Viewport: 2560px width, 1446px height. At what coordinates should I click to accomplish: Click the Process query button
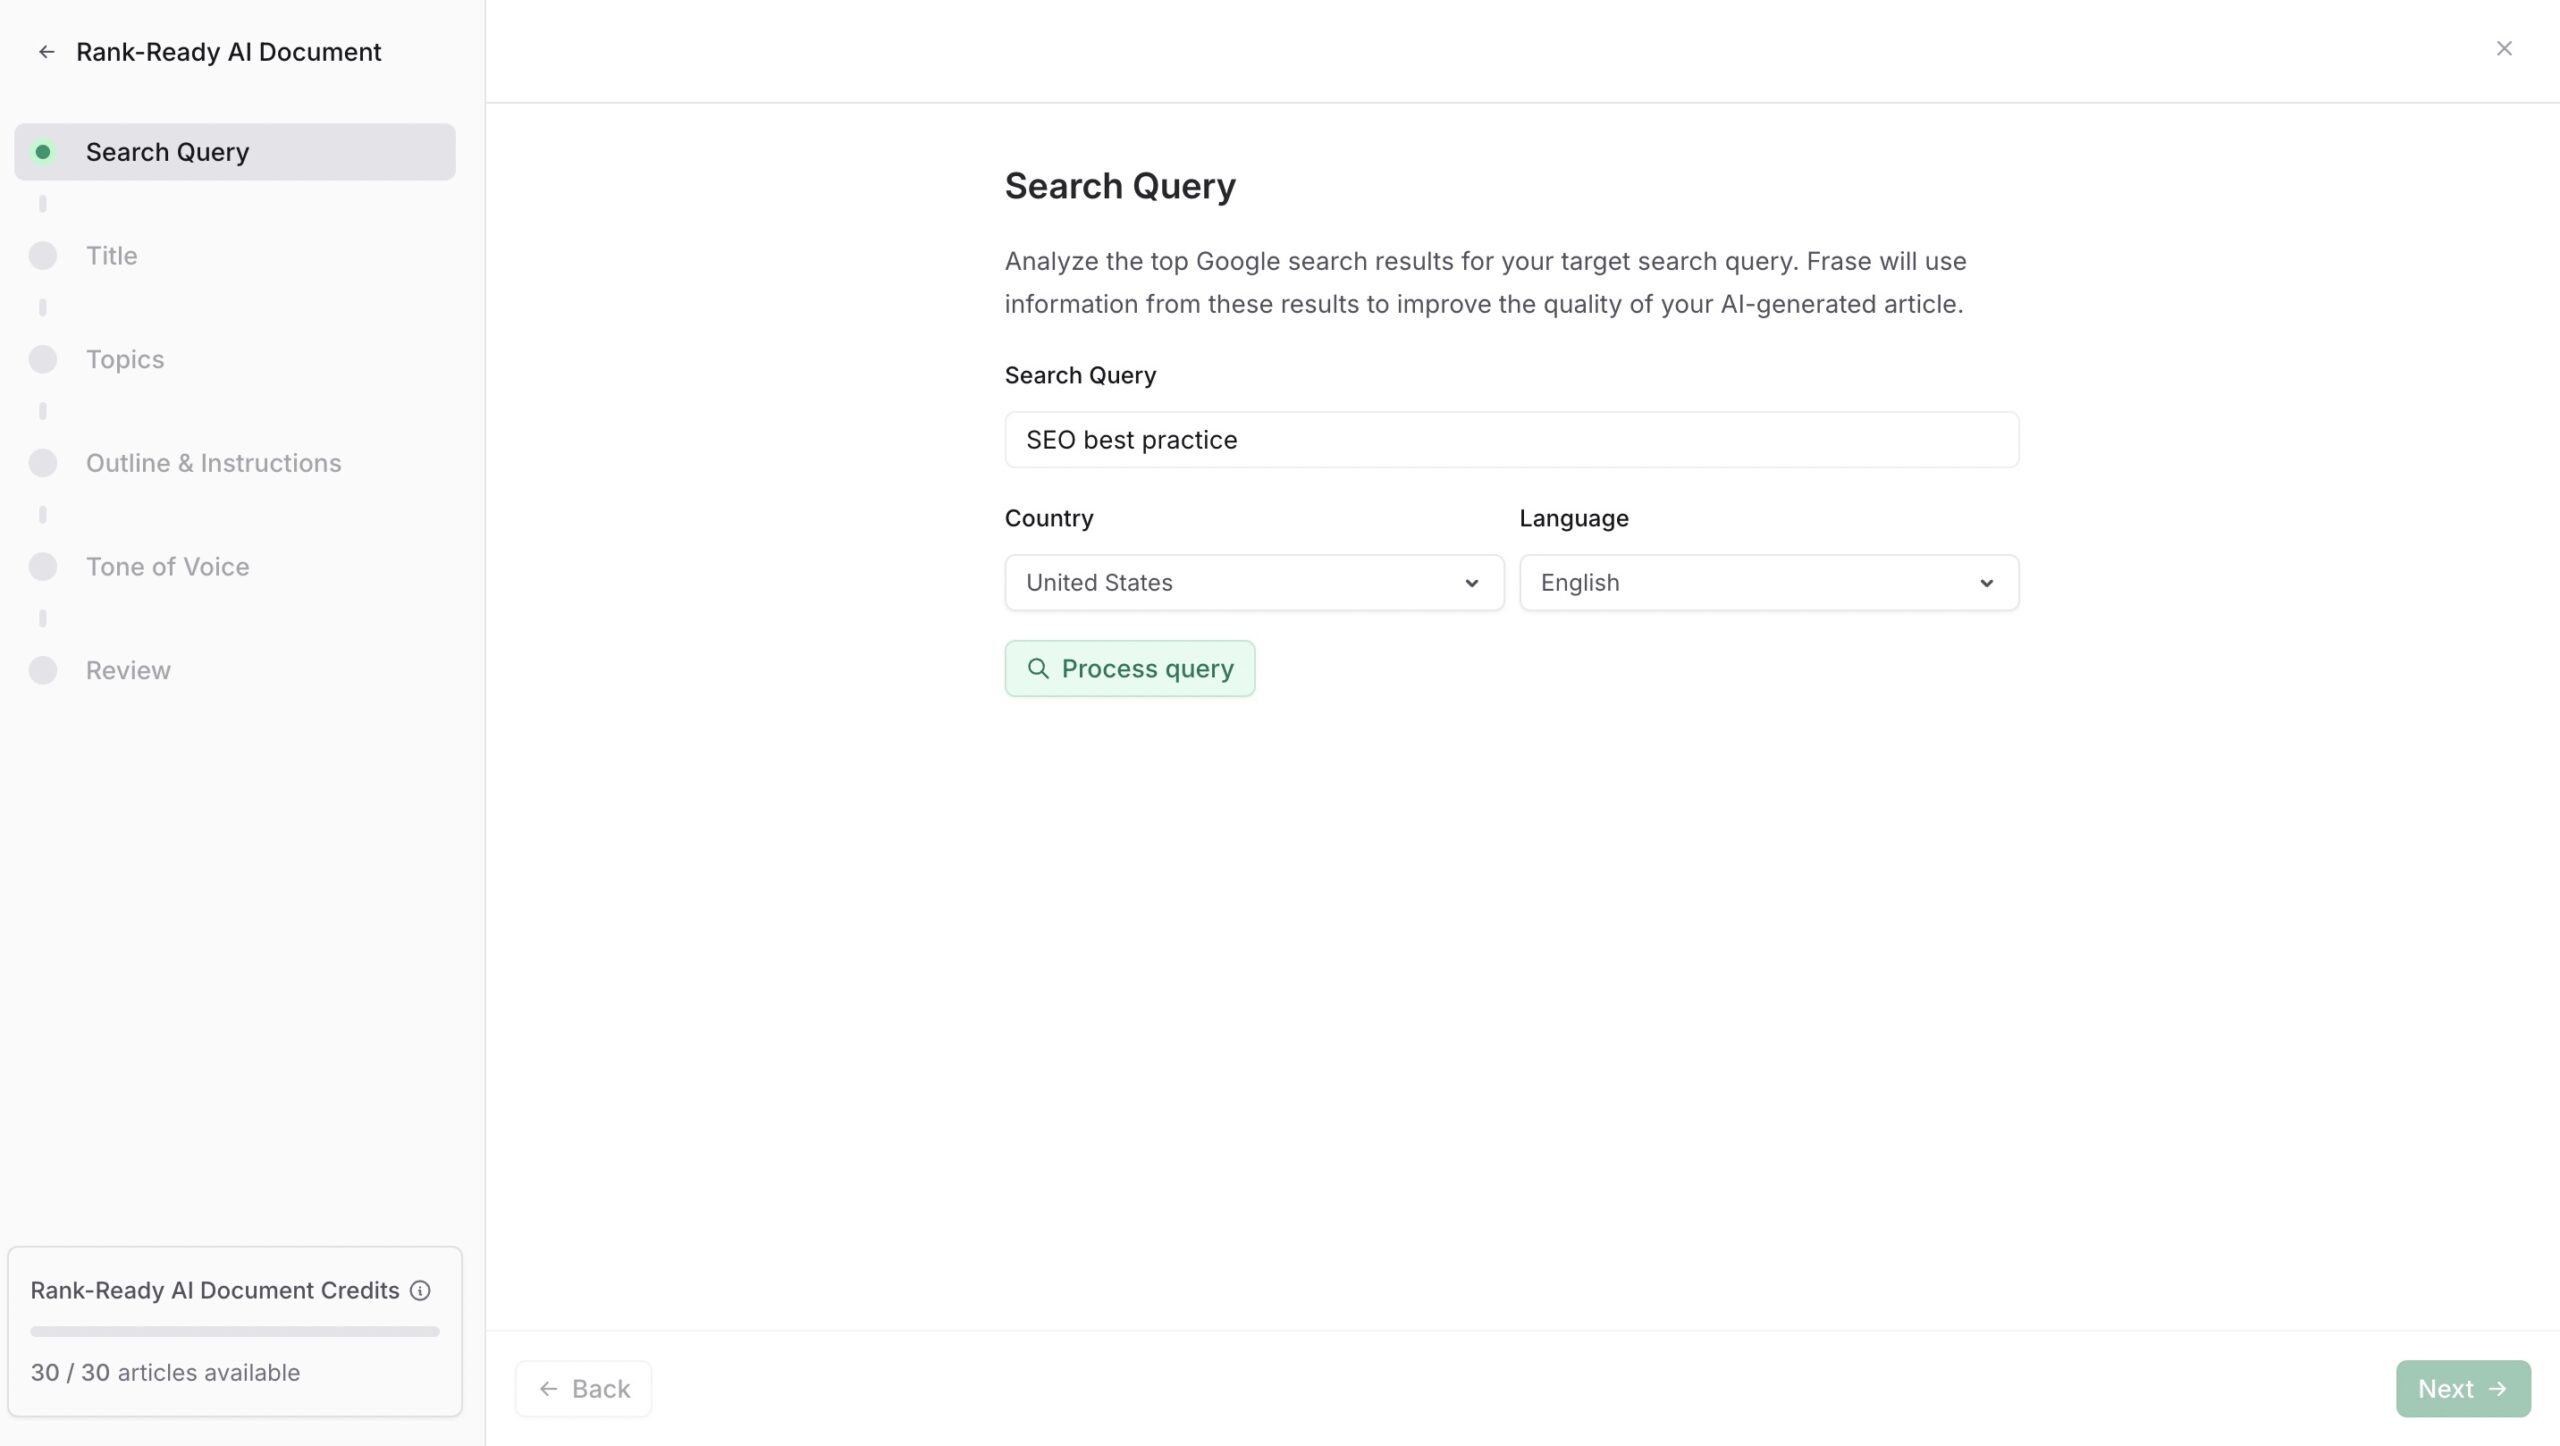[x=1129, y=669]
